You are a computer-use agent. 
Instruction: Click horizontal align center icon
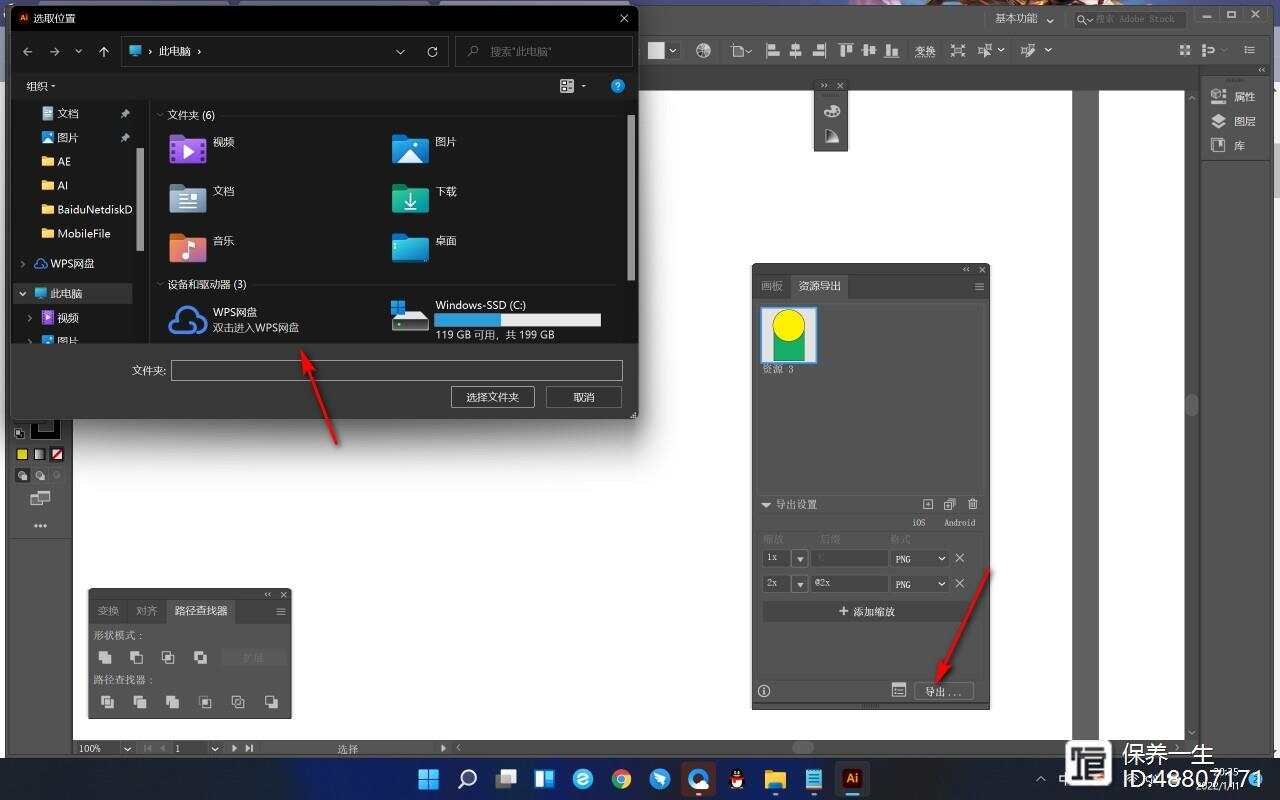[796, 50]
